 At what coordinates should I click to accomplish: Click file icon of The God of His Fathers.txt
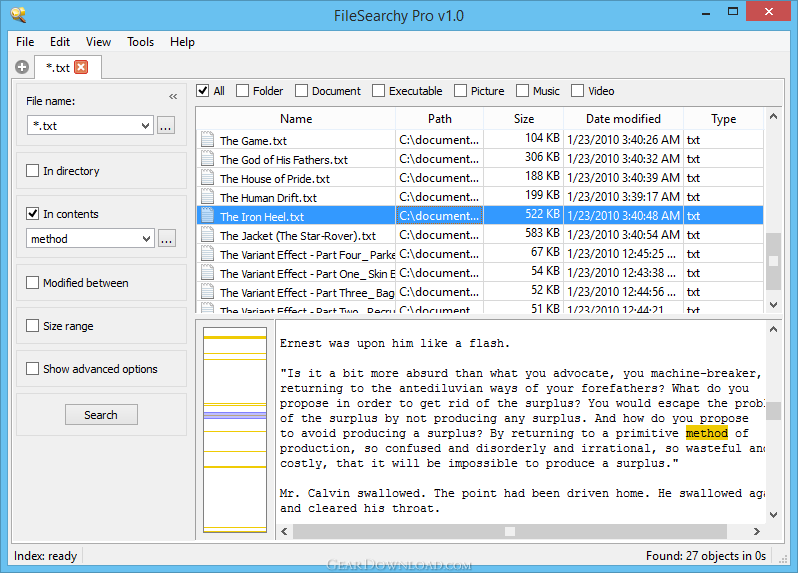pos(207,158)
